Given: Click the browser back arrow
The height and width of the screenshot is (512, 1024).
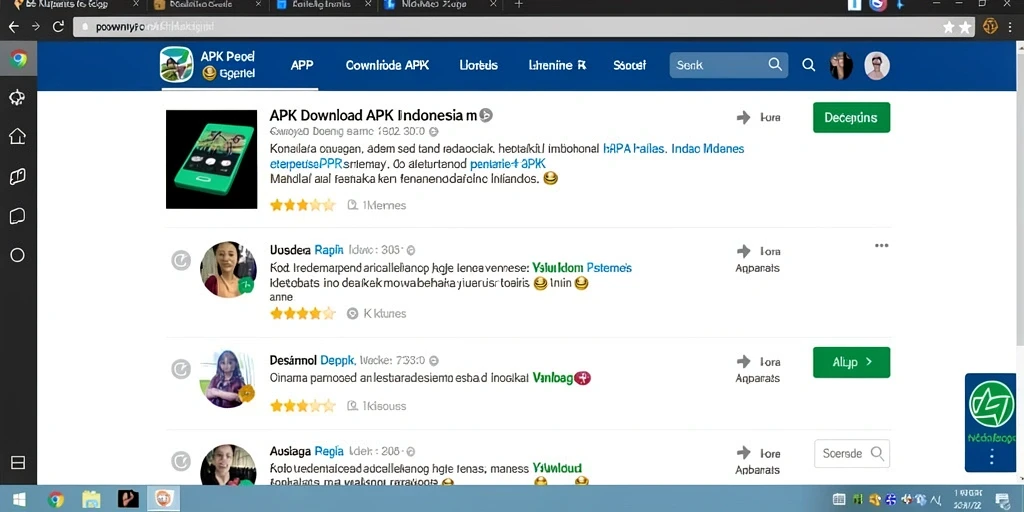Looking at the screenshot, I should pos(14,27).
